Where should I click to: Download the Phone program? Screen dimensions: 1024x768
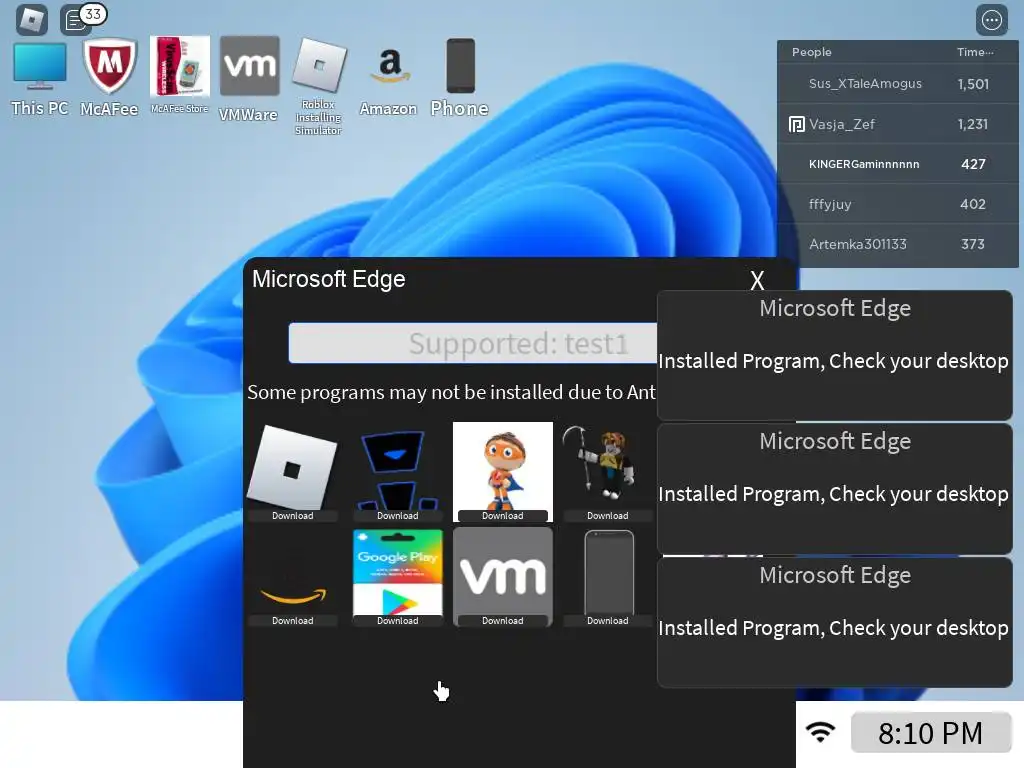[x=607, y=621]
